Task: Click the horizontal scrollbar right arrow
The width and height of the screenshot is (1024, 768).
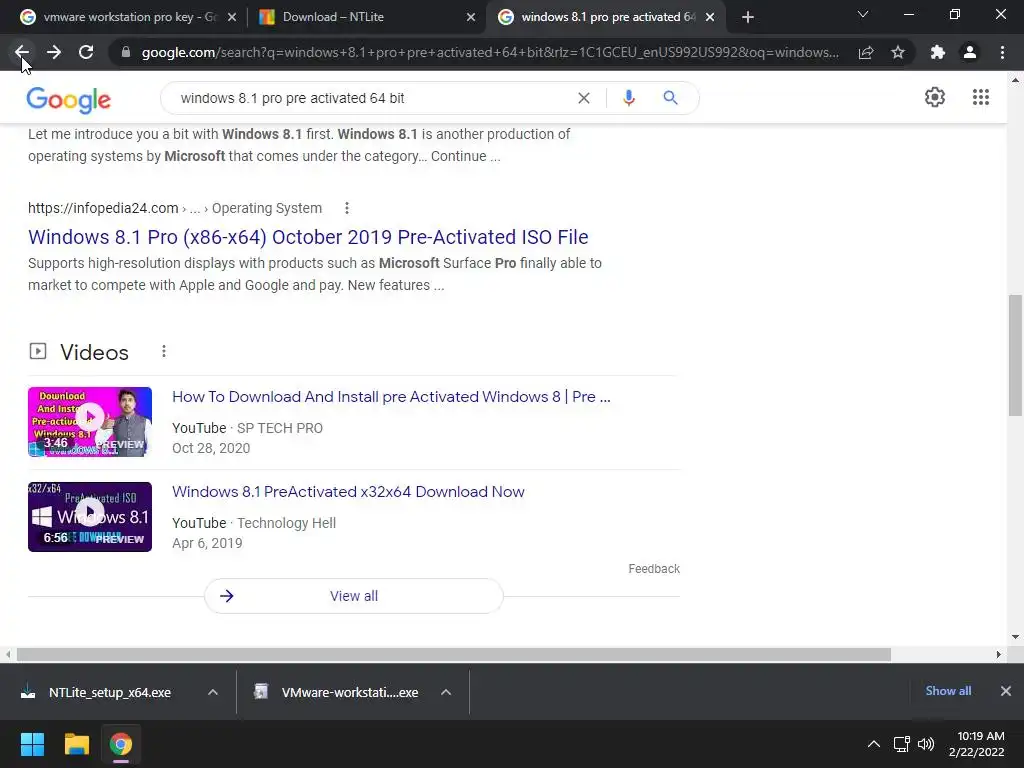Action: tap(999, 654)
